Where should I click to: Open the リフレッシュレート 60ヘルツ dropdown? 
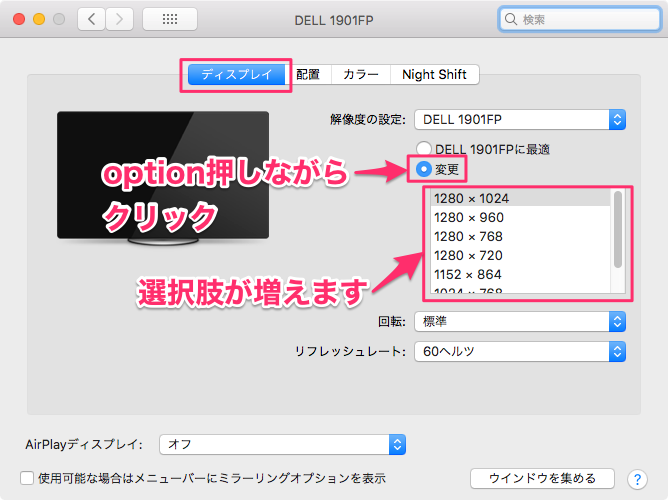pyautogui.click(x=520, y=351)
